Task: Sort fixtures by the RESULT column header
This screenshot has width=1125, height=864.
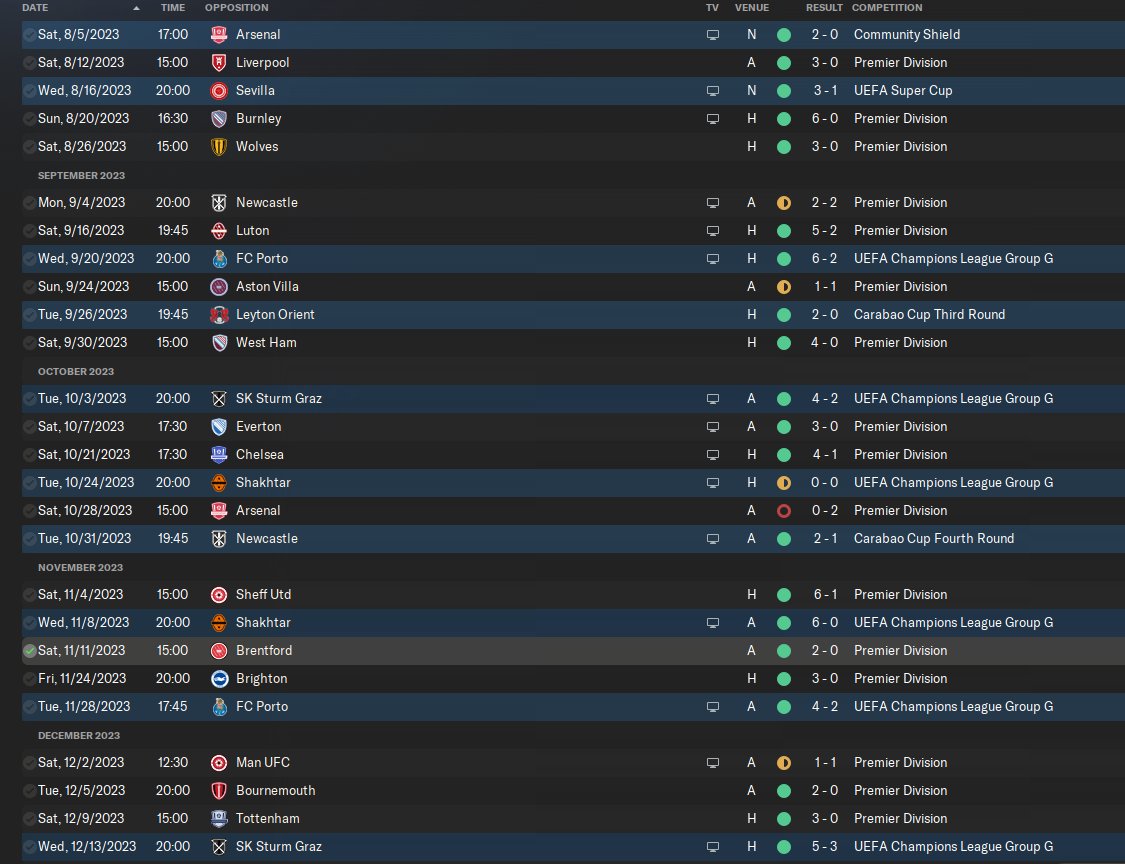Action: point(824,7)
